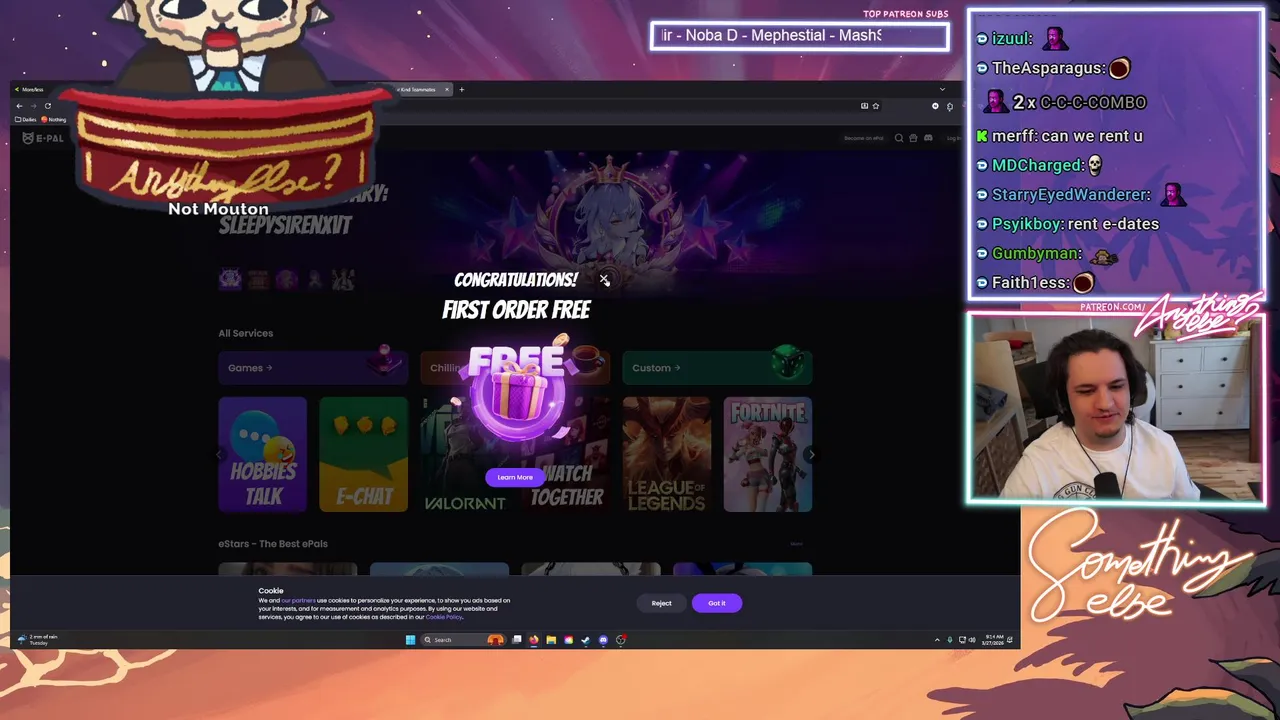Screen dimensions: 1280x720
Task: Reload the page with browser refresh icon
Action: [x=47, y=106]
